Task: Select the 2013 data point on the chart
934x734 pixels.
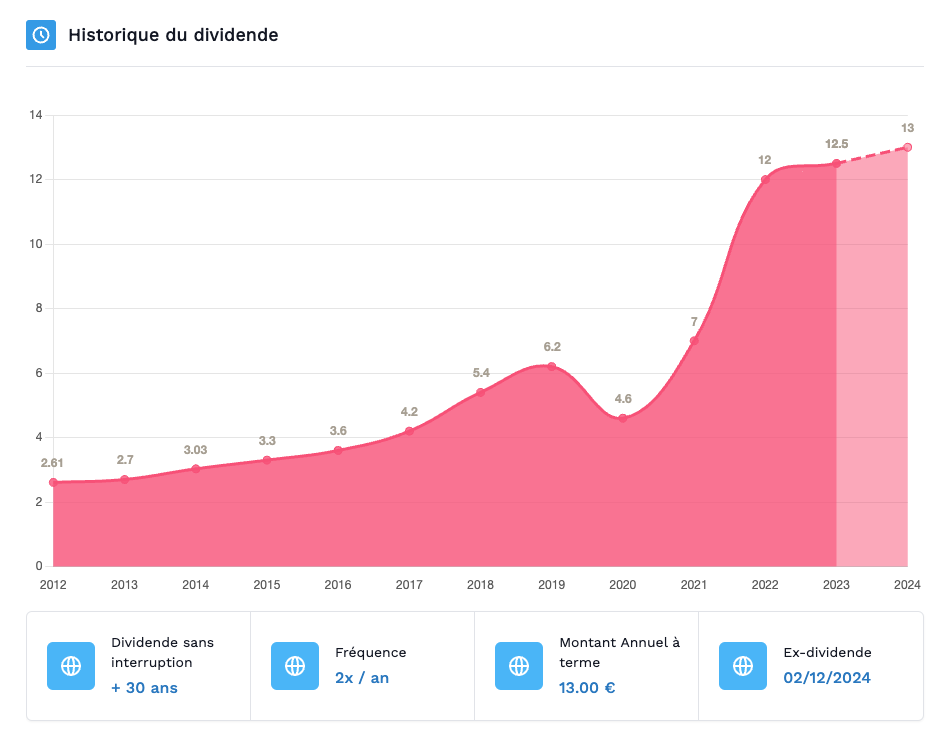Action: (124, 480)
